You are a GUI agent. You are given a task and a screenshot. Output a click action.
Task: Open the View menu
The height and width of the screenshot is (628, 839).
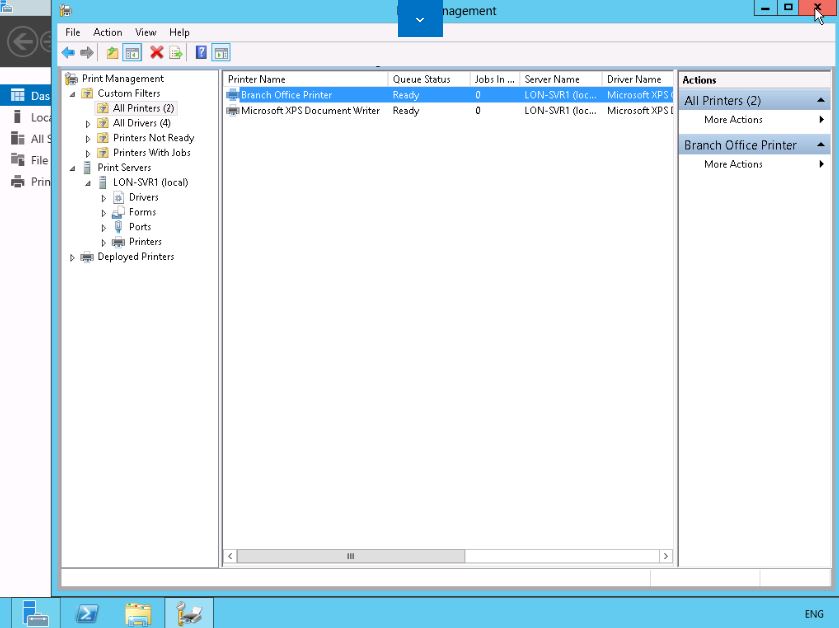pyautogui.click(x=145, y=33)
